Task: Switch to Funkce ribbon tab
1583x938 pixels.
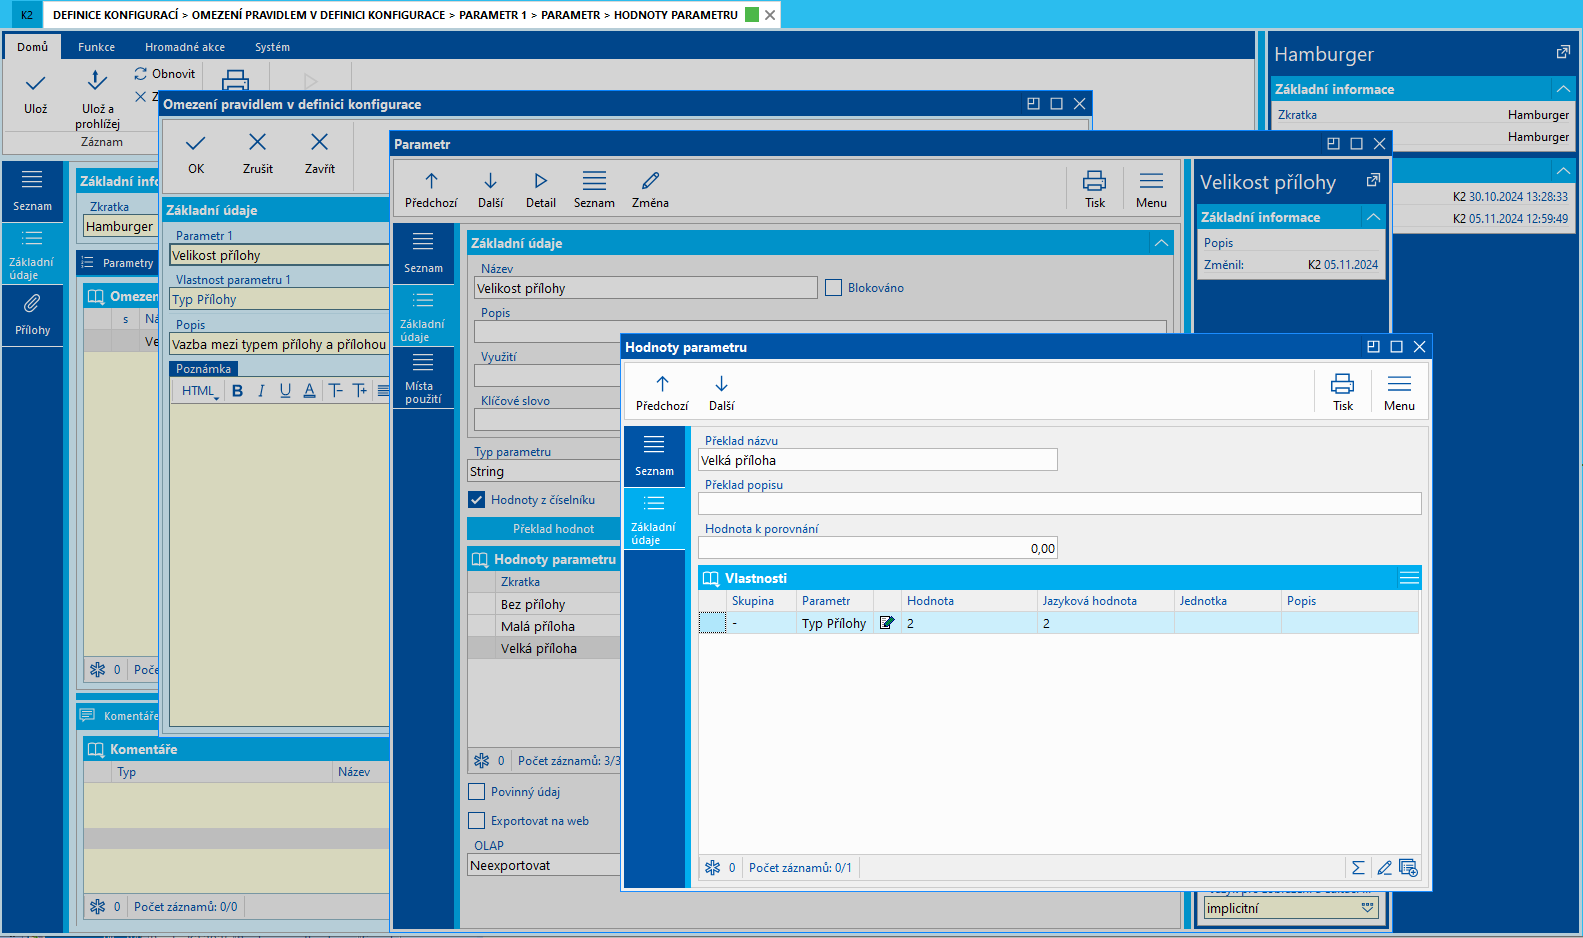Action: [x=96, y=47]
